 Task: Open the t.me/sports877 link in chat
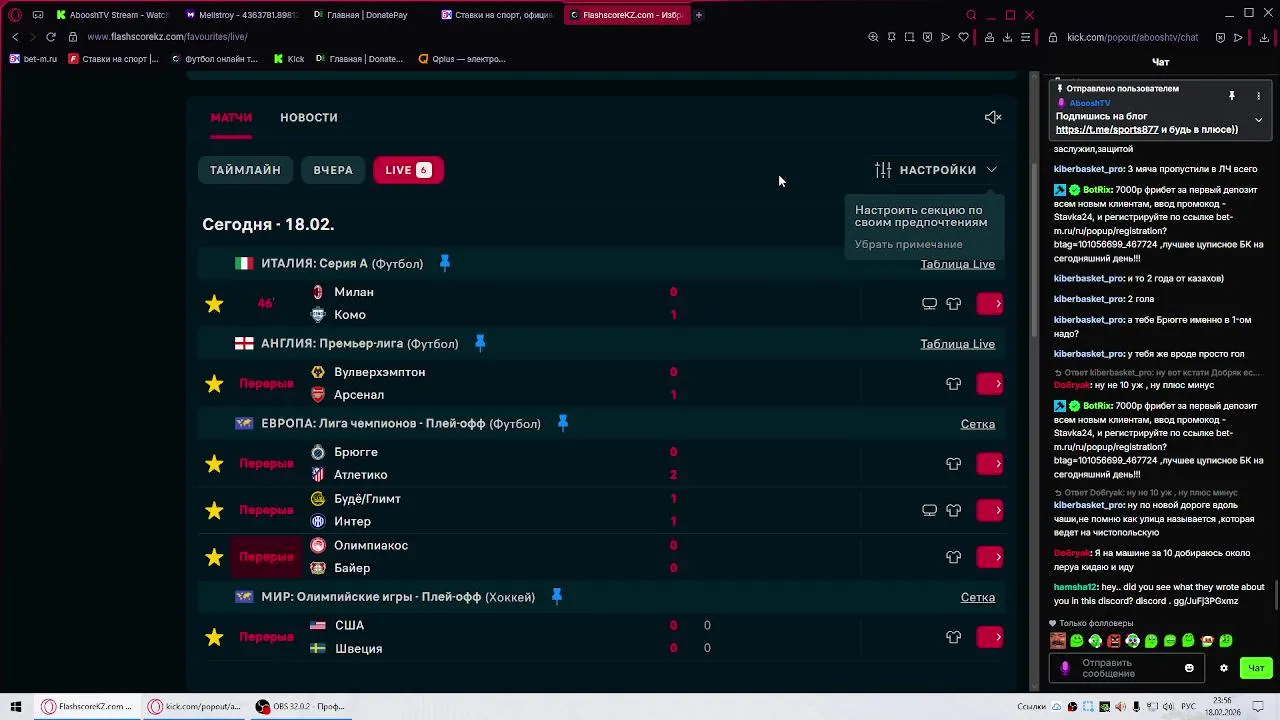tap(1107, 130)
